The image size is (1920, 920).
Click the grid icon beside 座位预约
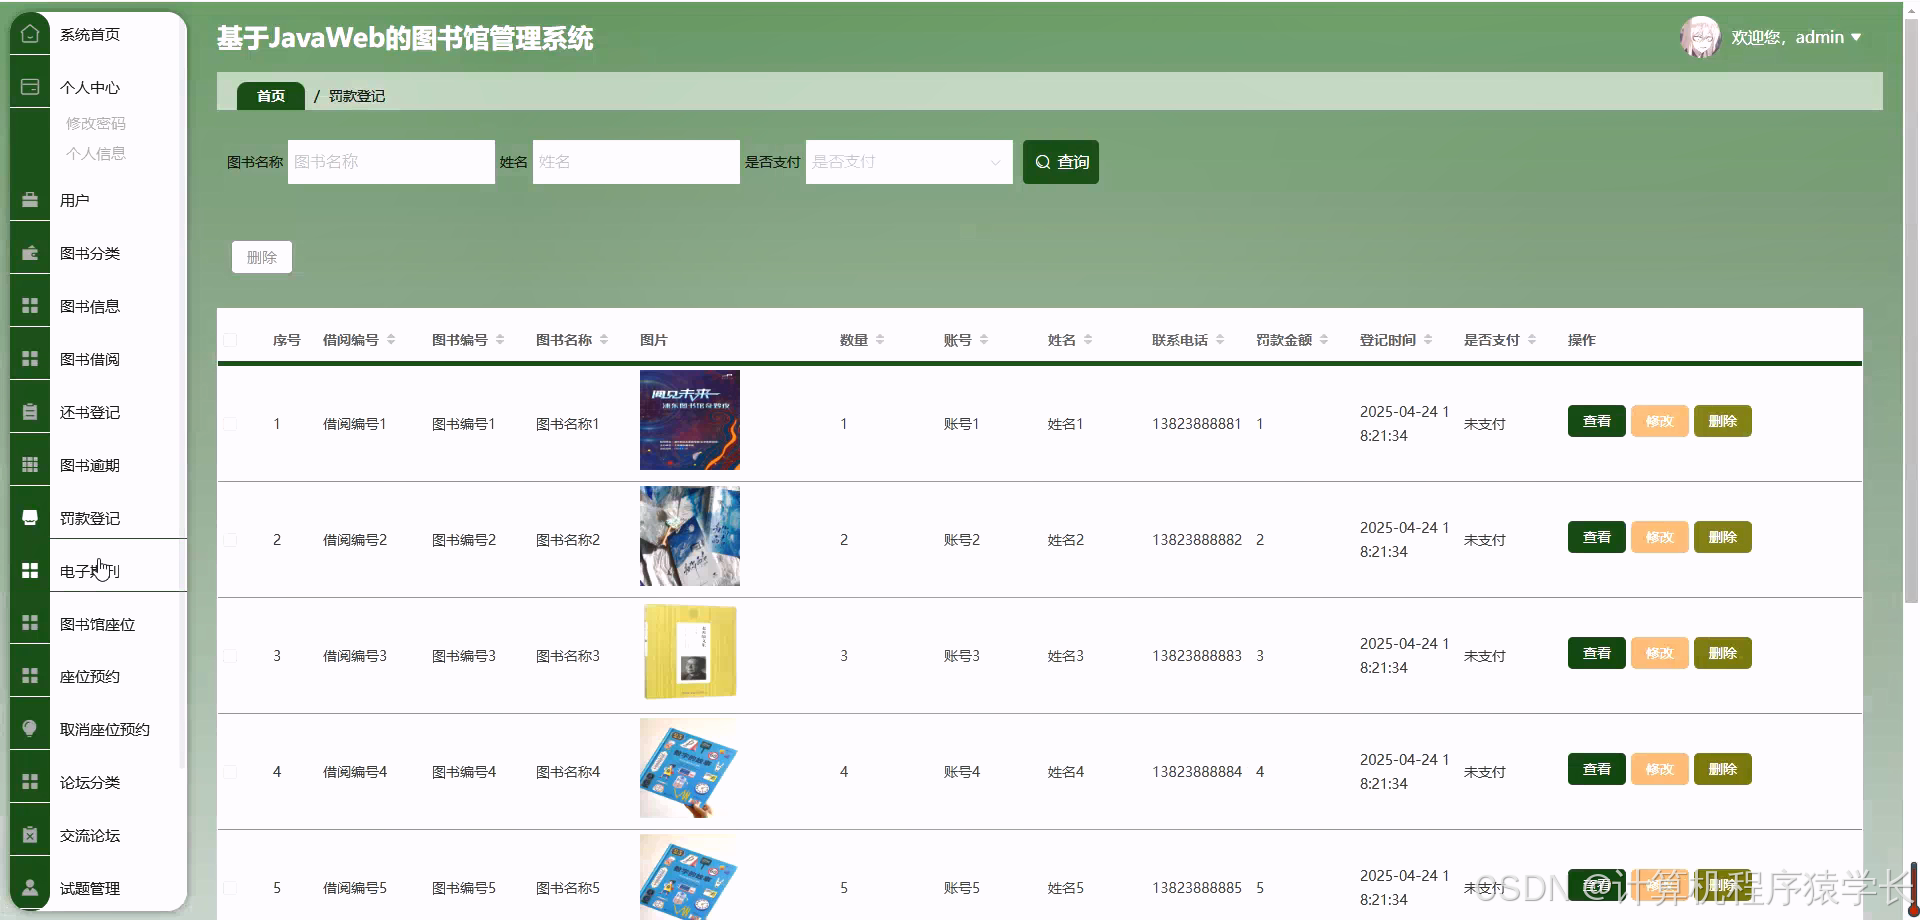pos(30,676)
